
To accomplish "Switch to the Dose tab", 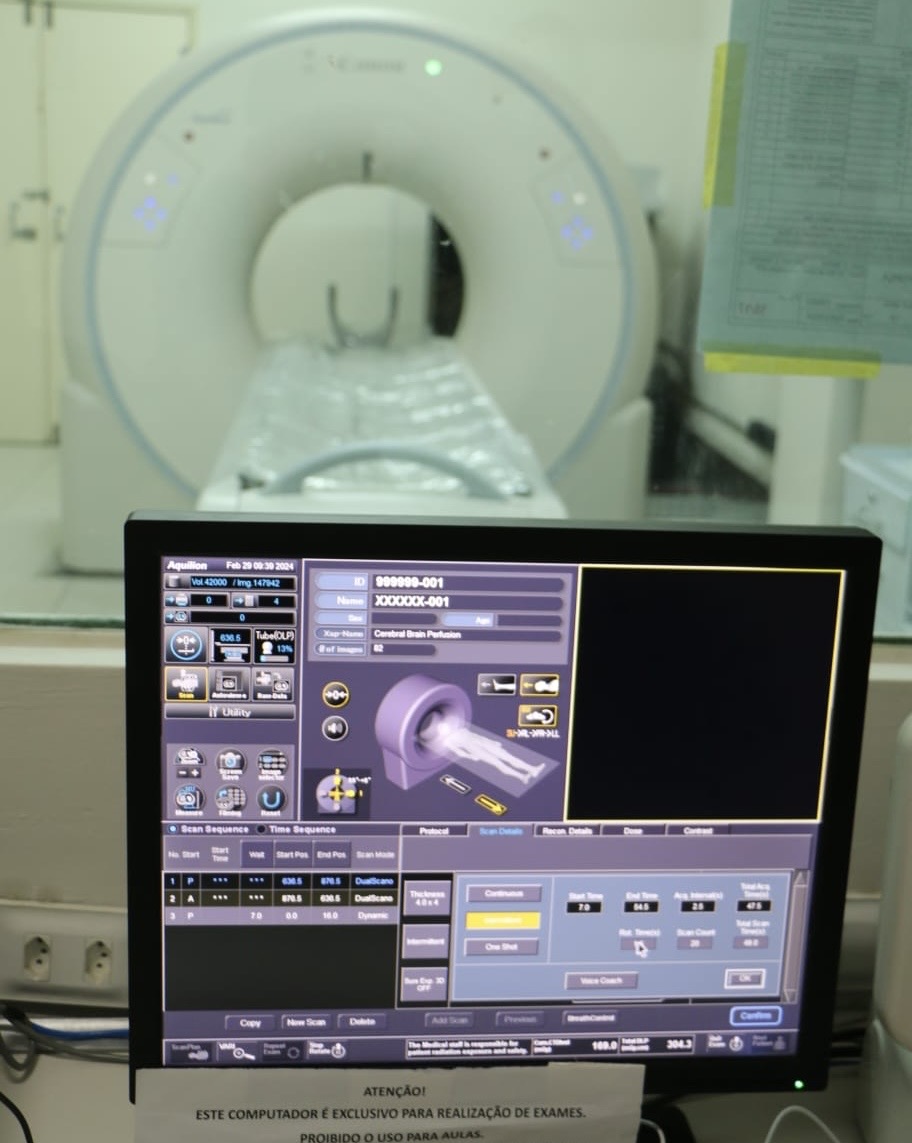I will pos(633,831).
